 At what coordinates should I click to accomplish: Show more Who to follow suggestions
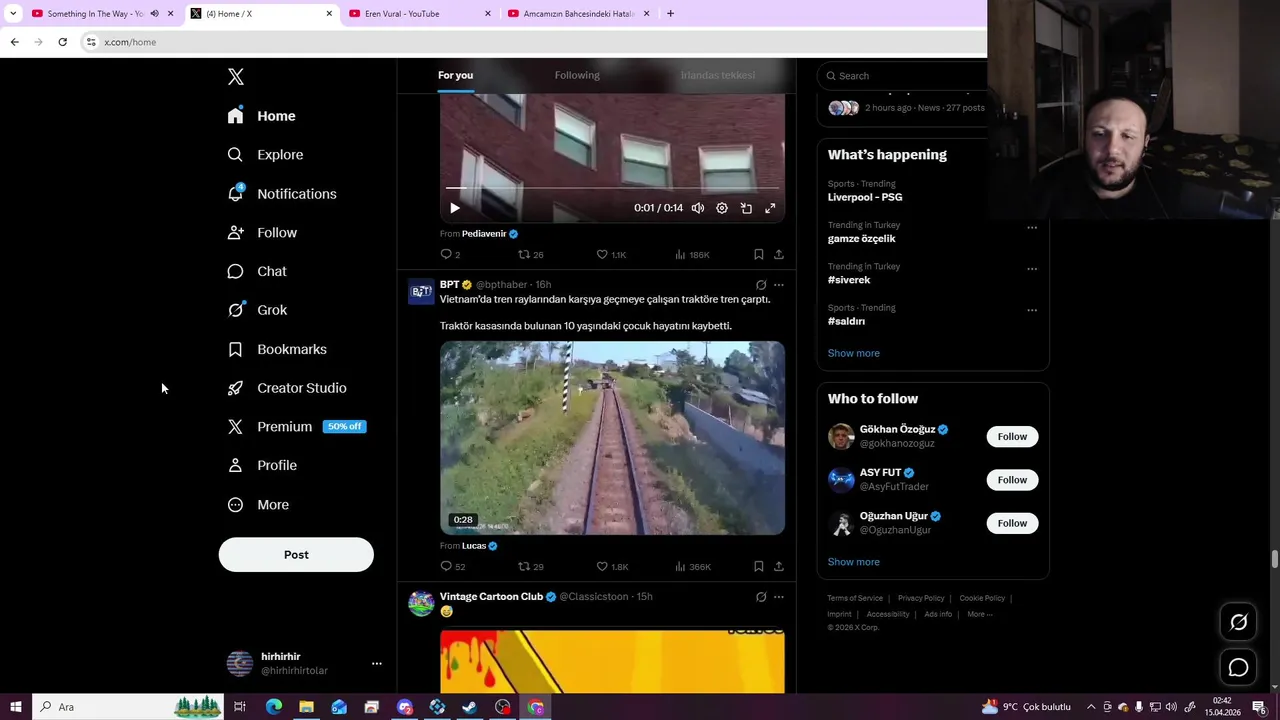click(x=854, y=562)
